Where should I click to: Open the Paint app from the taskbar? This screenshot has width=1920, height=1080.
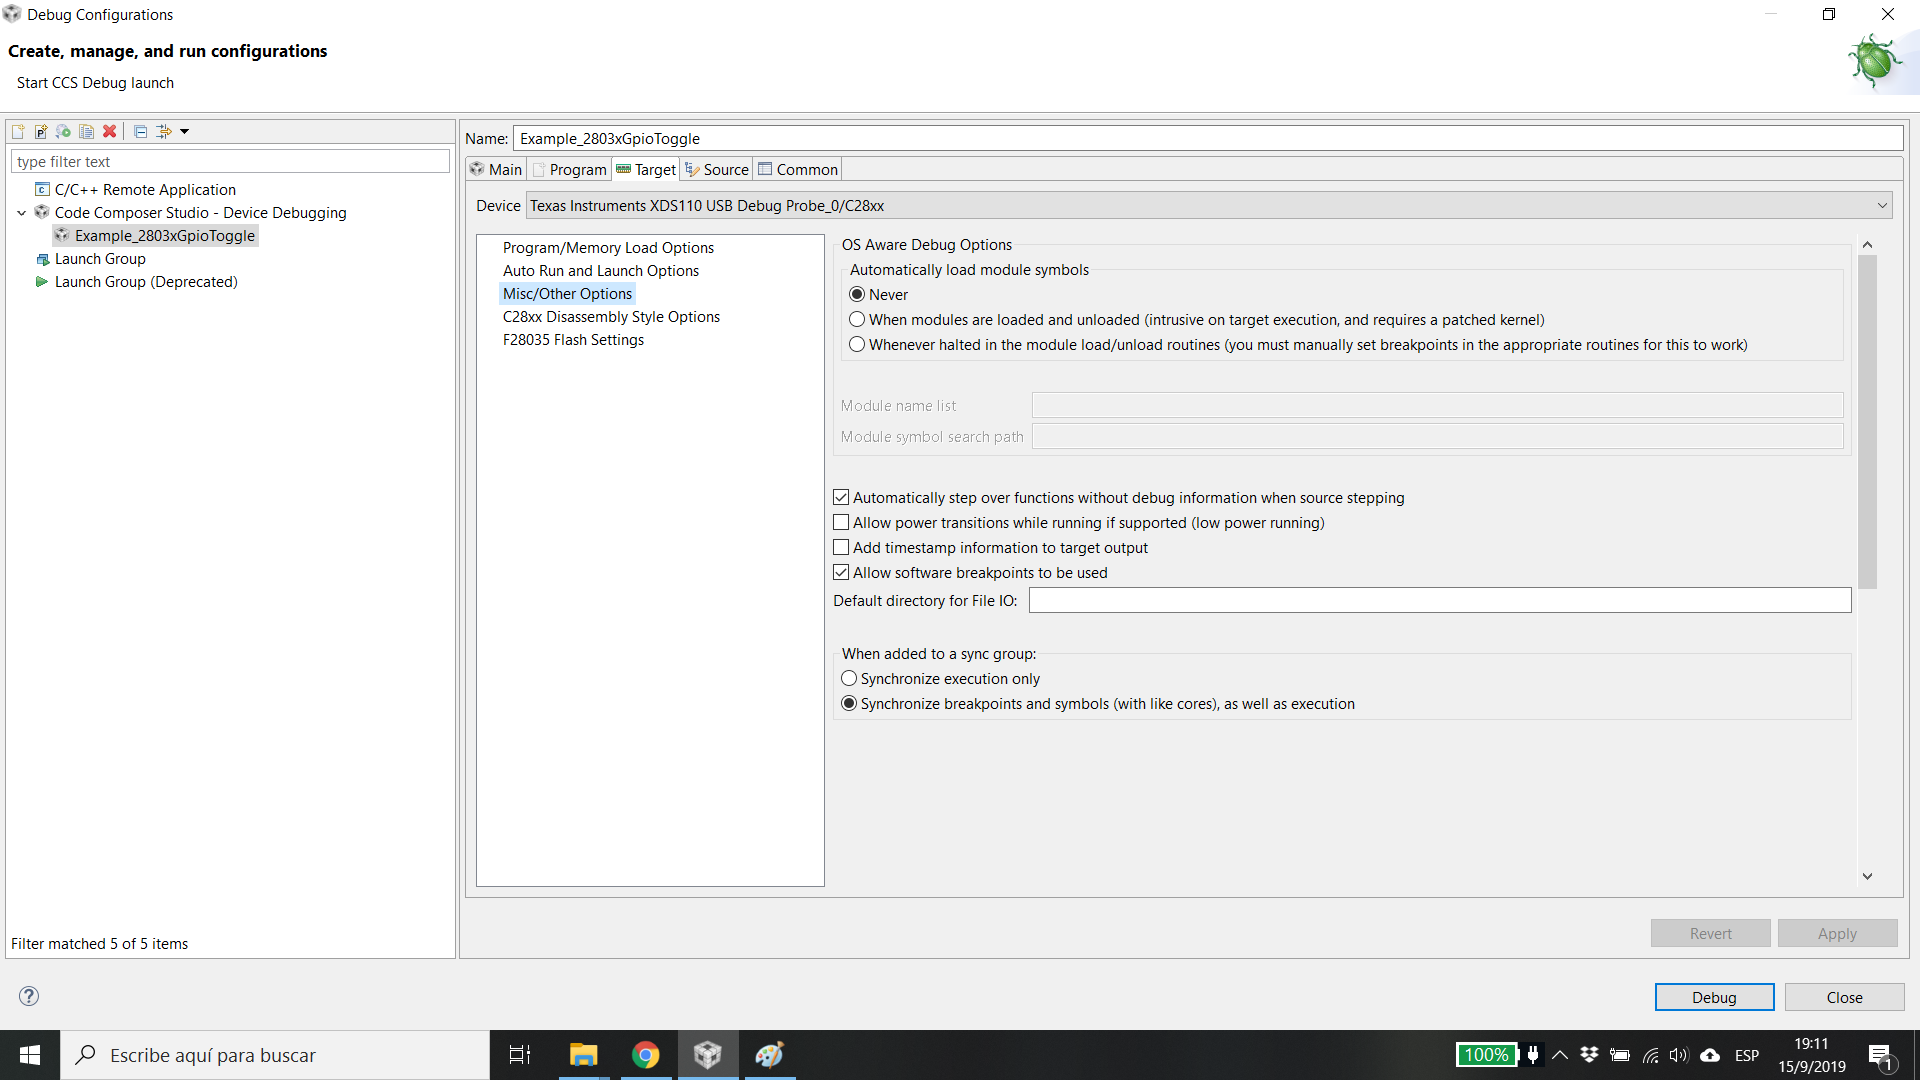(x=769, y=1055)
